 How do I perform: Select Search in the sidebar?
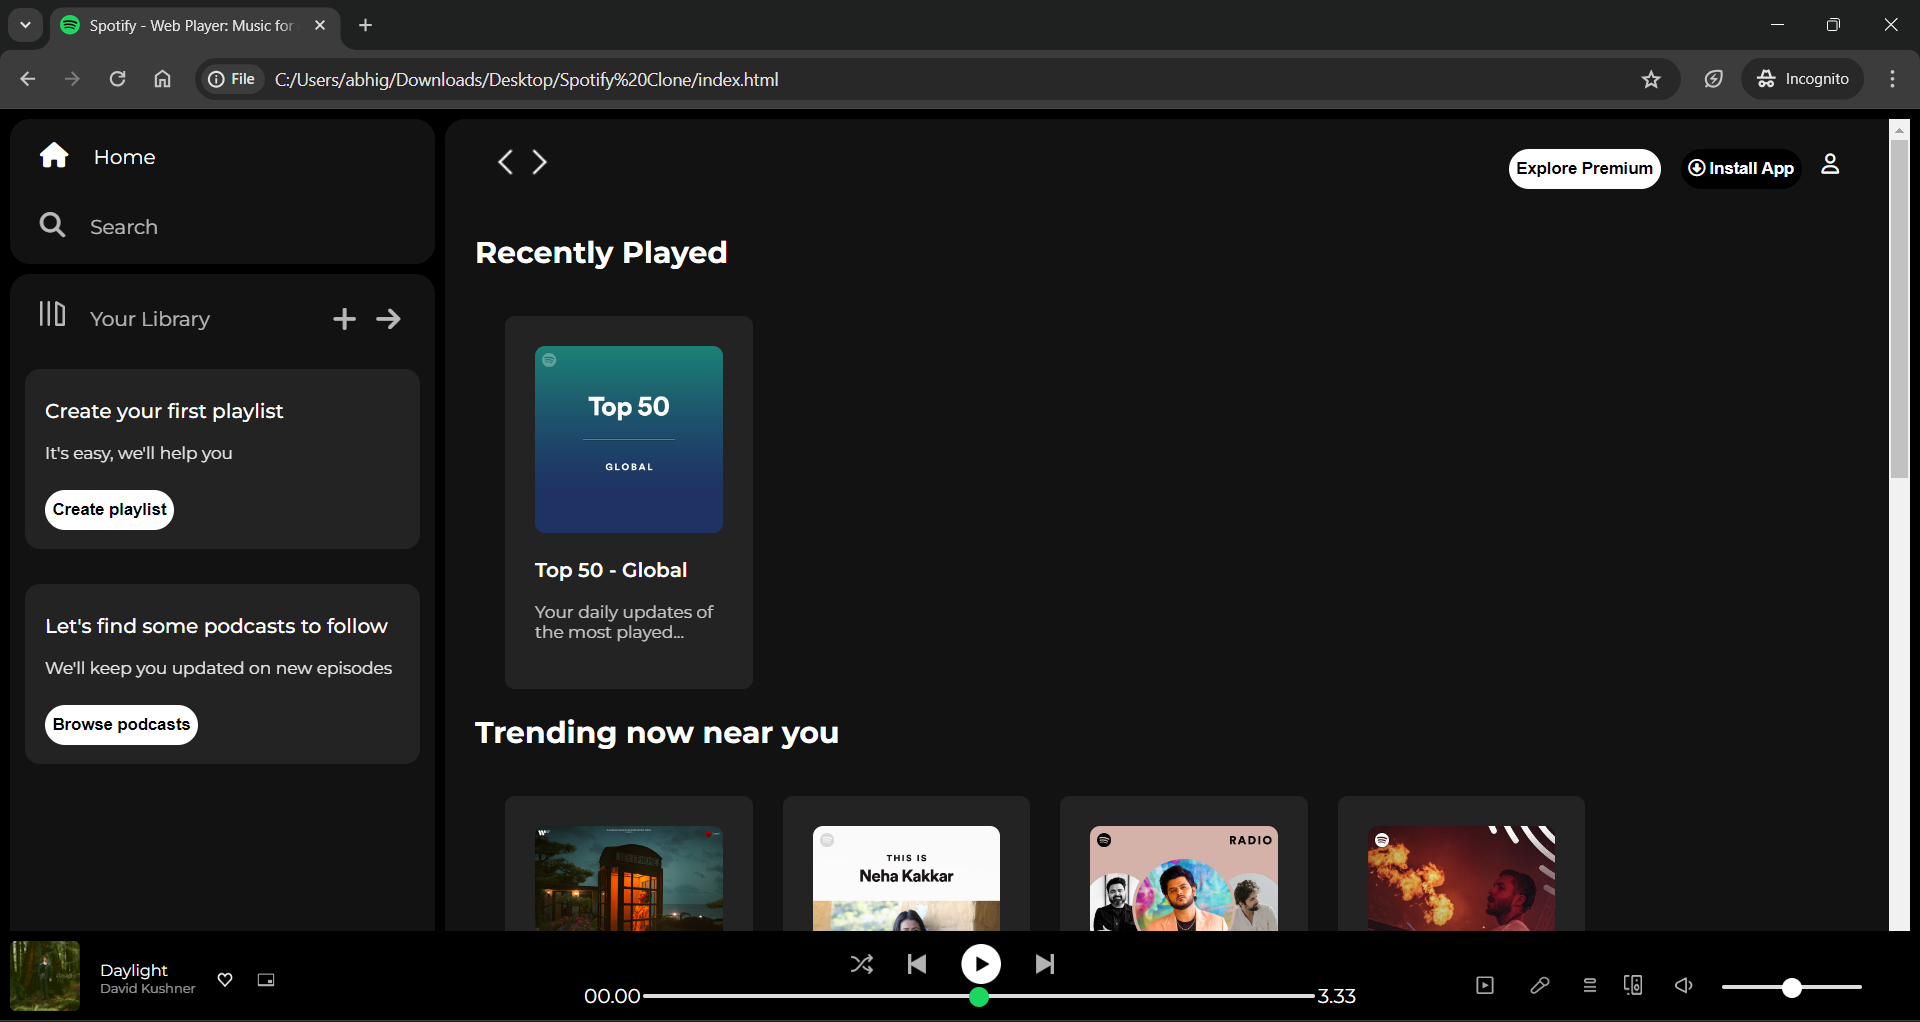124,226
